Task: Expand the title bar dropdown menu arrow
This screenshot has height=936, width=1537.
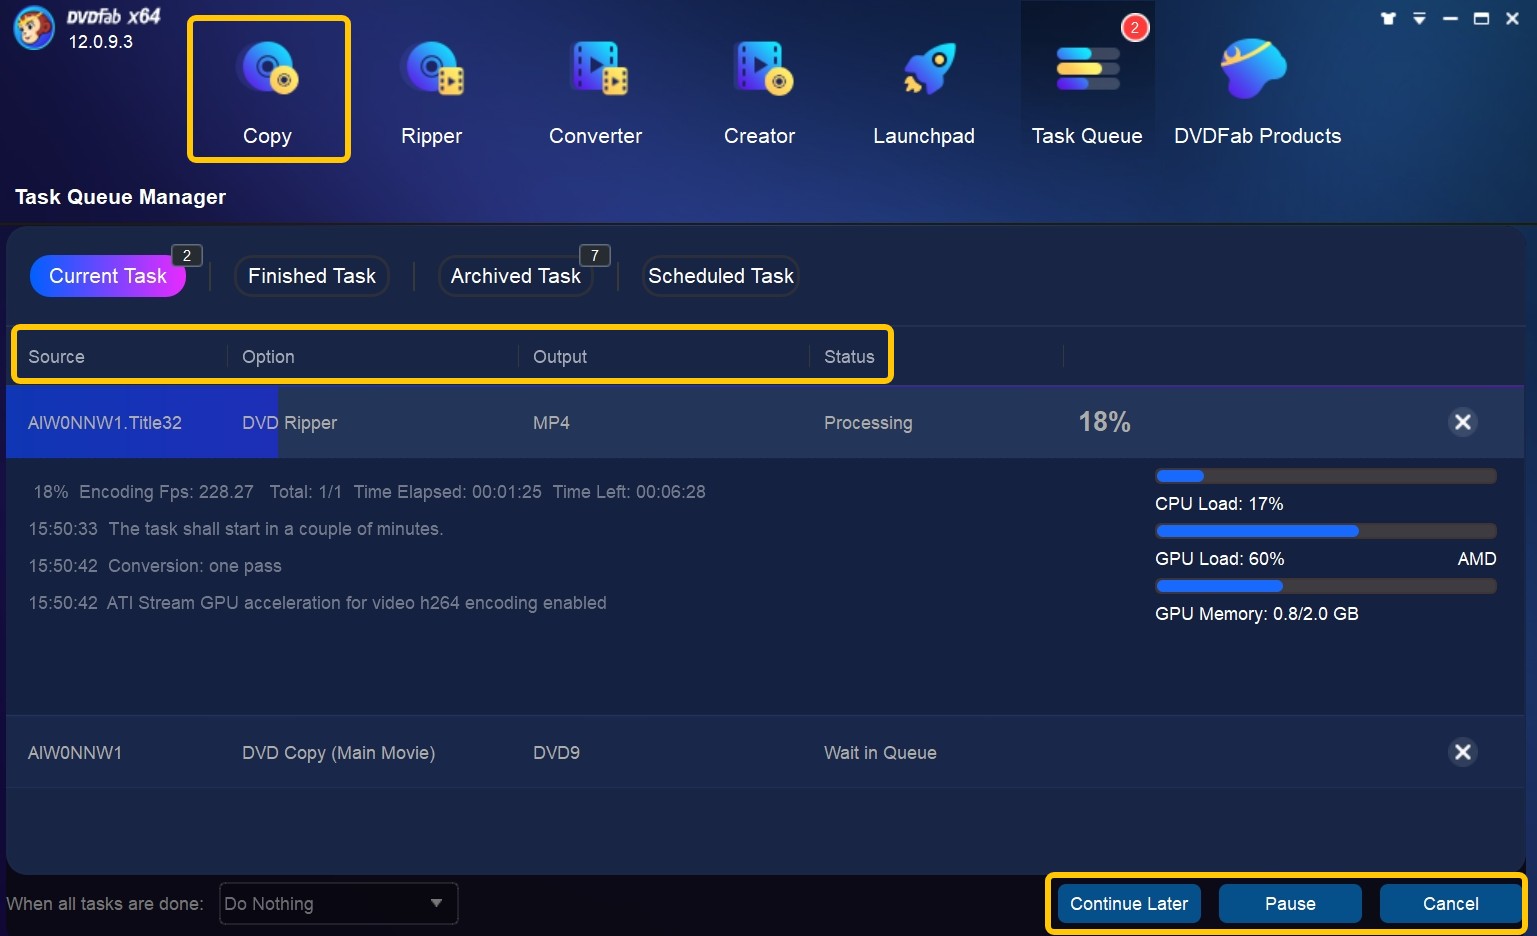Action: pos(1419,19)
